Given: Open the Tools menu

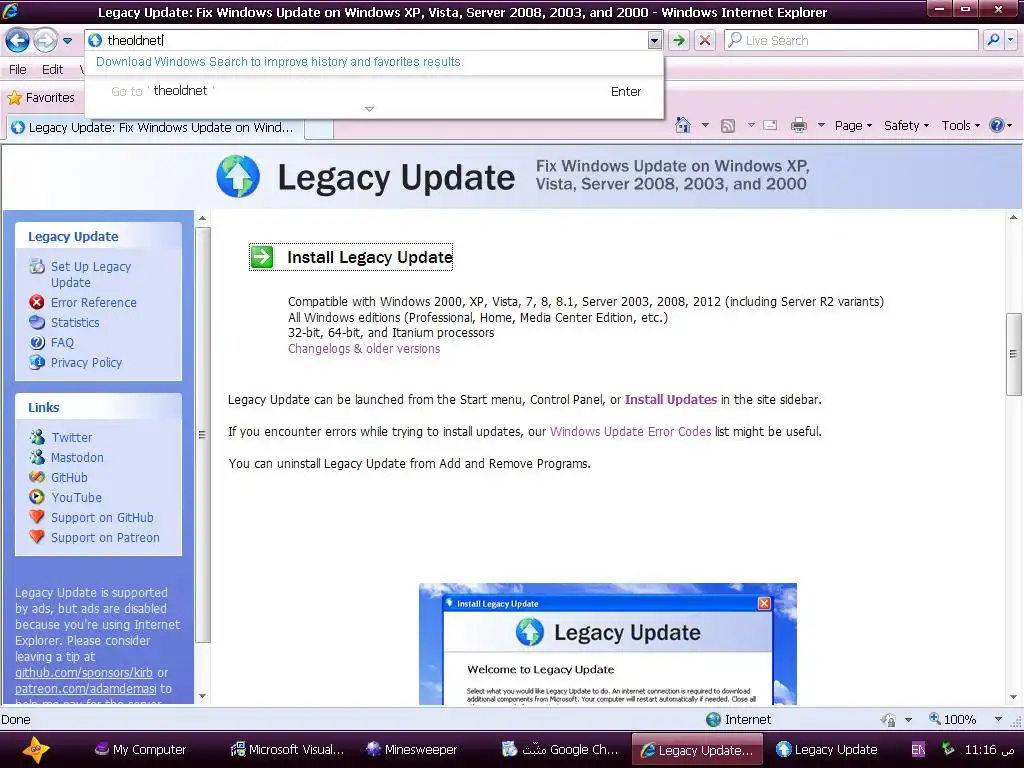Looking at the screenshot, I should pos(960,125).
